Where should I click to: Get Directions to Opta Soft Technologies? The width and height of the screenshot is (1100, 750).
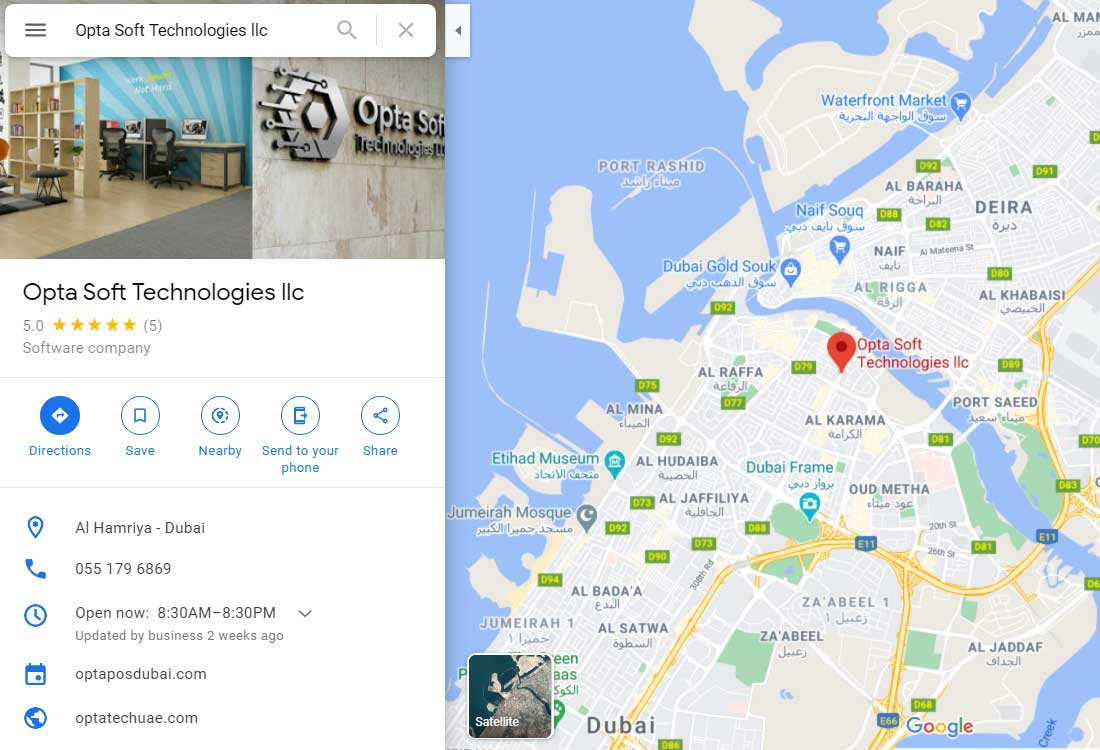click(x=60, y=415)
